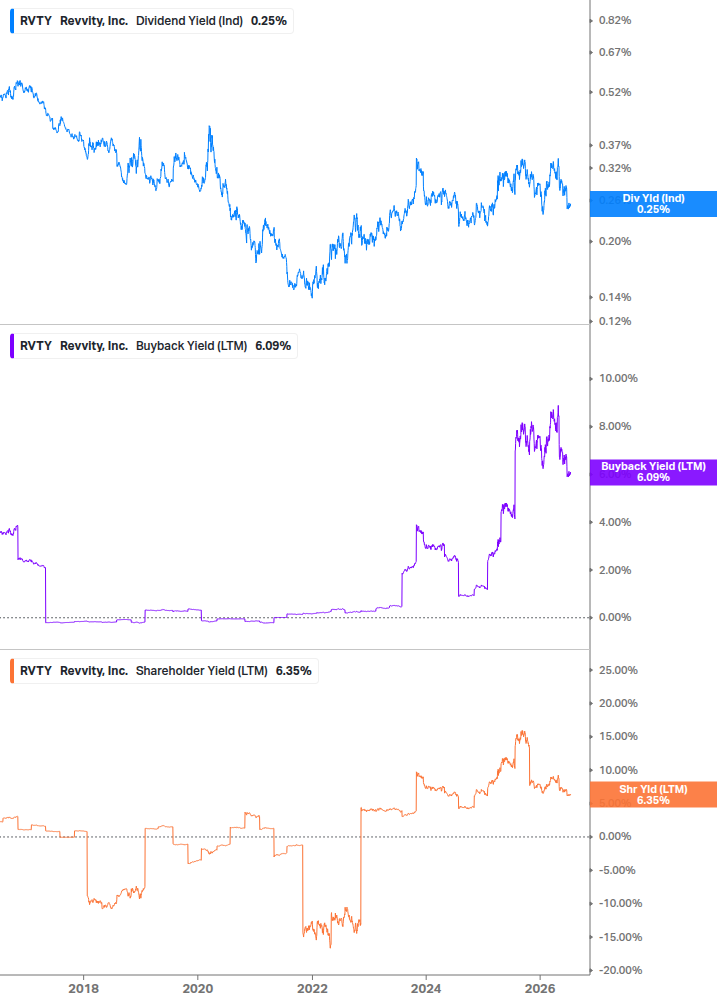
Task: Click -15.00% tick on shareholder yield axis
Action: click(620, 936)
